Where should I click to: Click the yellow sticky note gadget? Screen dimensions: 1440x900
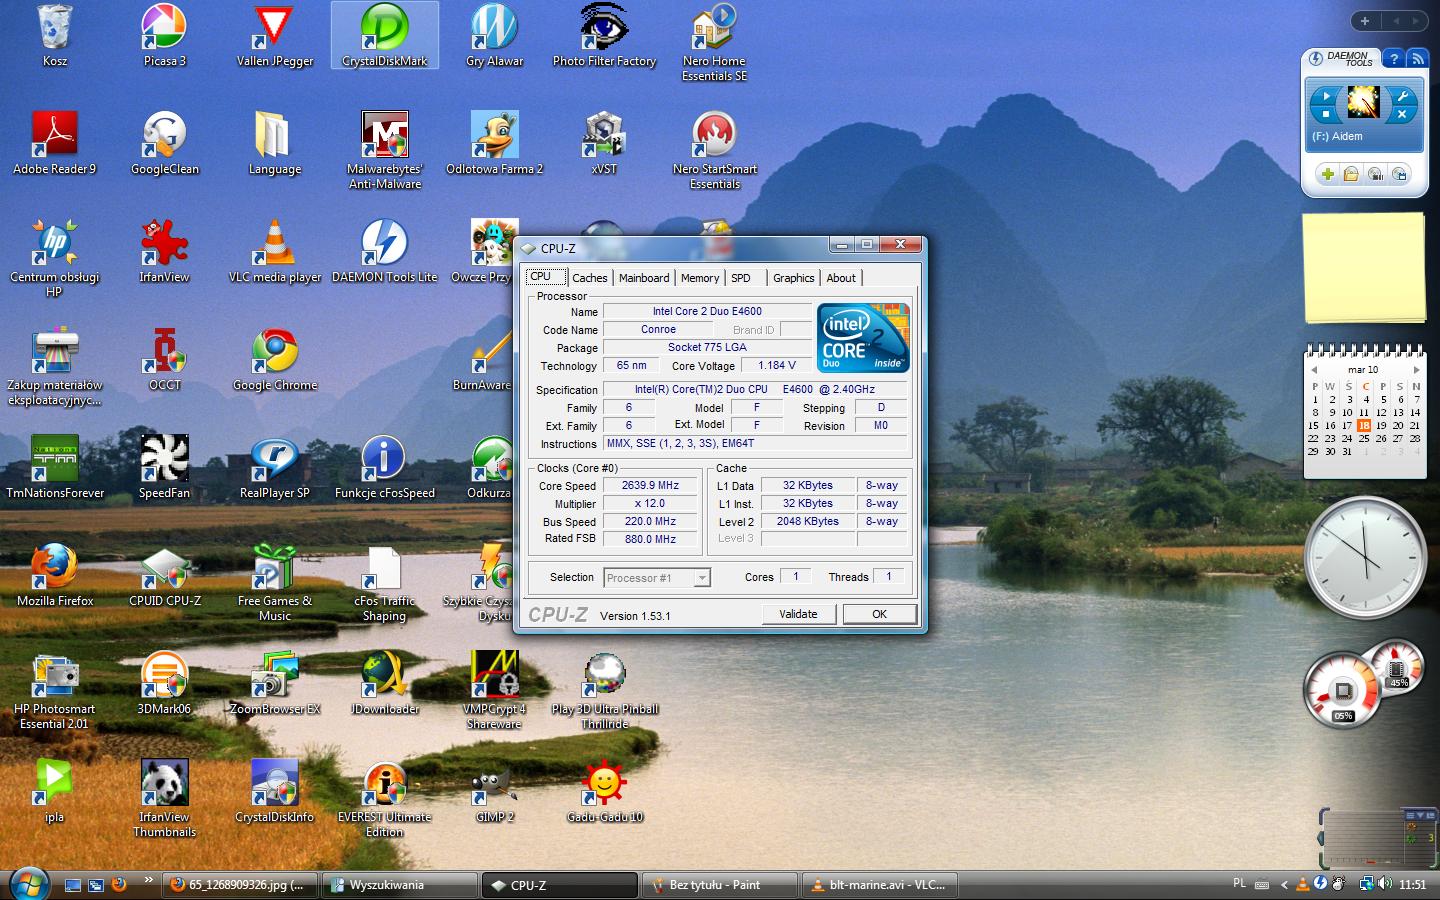1364,267
